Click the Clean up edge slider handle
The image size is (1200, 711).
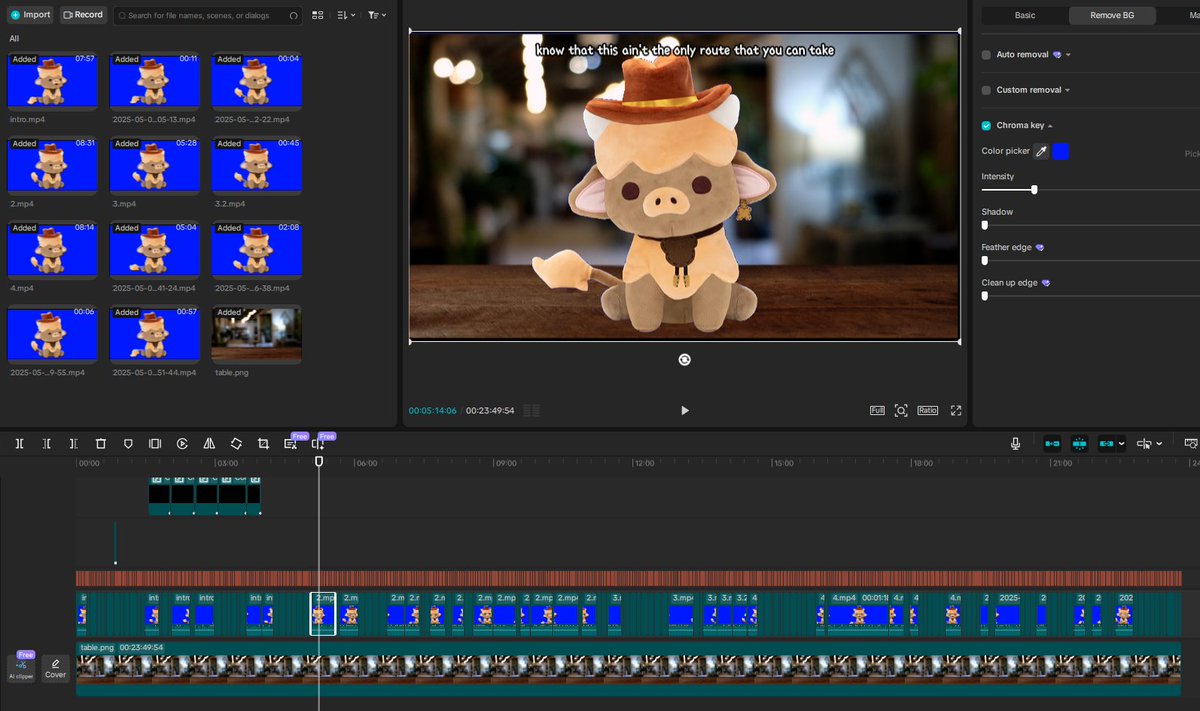[x=985, y=296]
